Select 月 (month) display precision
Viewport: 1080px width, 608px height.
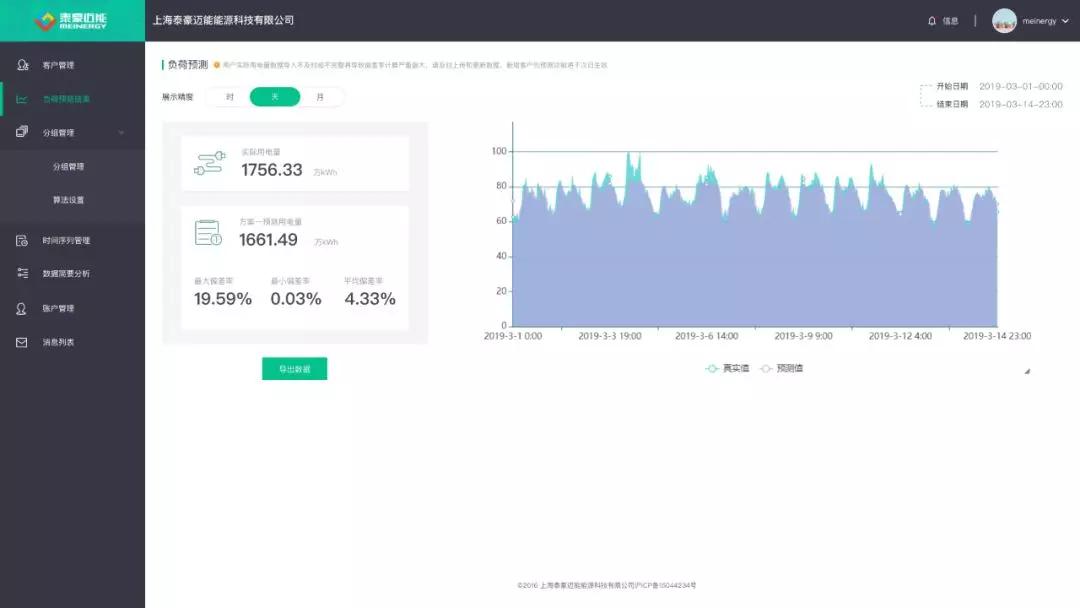pos(320,97)
